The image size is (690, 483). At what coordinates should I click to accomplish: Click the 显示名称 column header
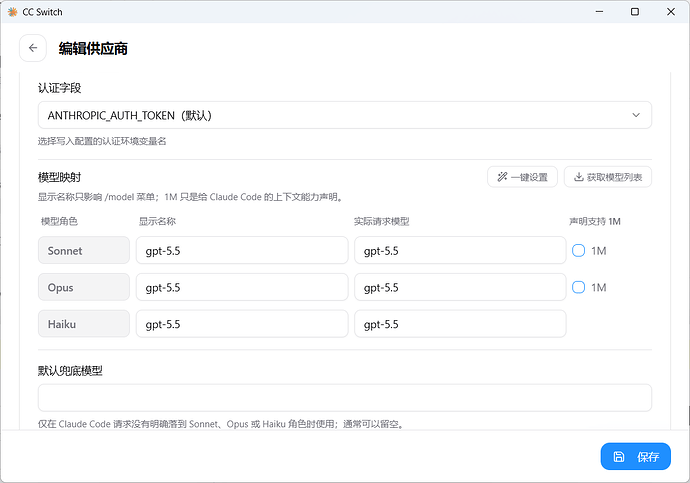(157, 221)
